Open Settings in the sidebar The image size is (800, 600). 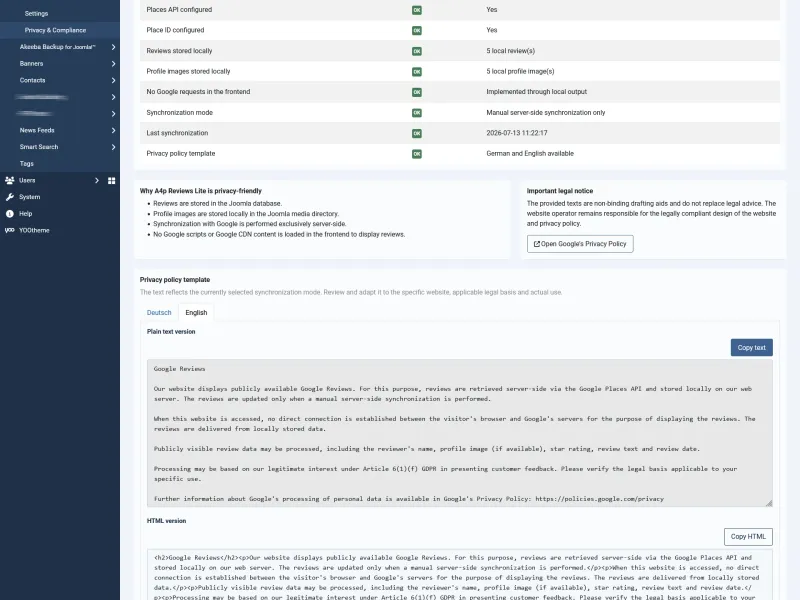pos(36,13)
